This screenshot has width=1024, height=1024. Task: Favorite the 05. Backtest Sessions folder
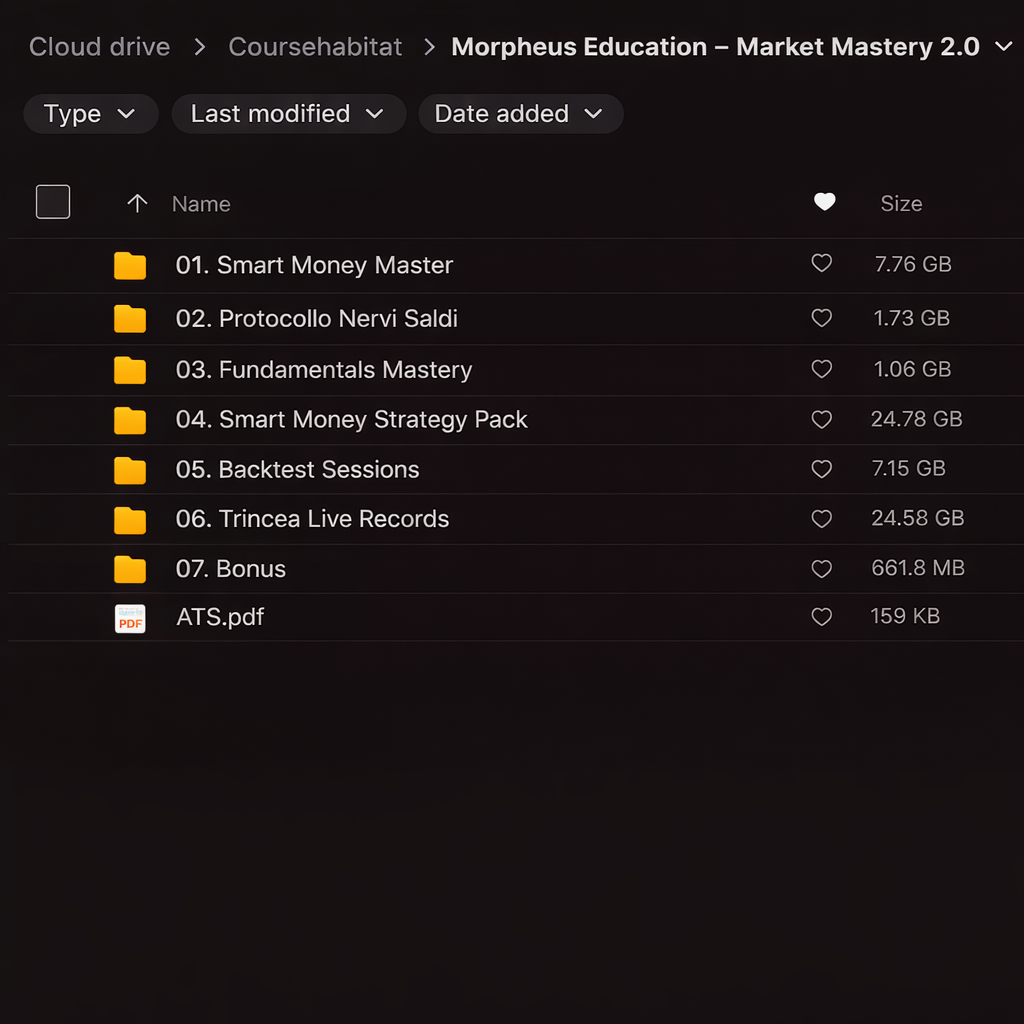click(x=821, y=469)
